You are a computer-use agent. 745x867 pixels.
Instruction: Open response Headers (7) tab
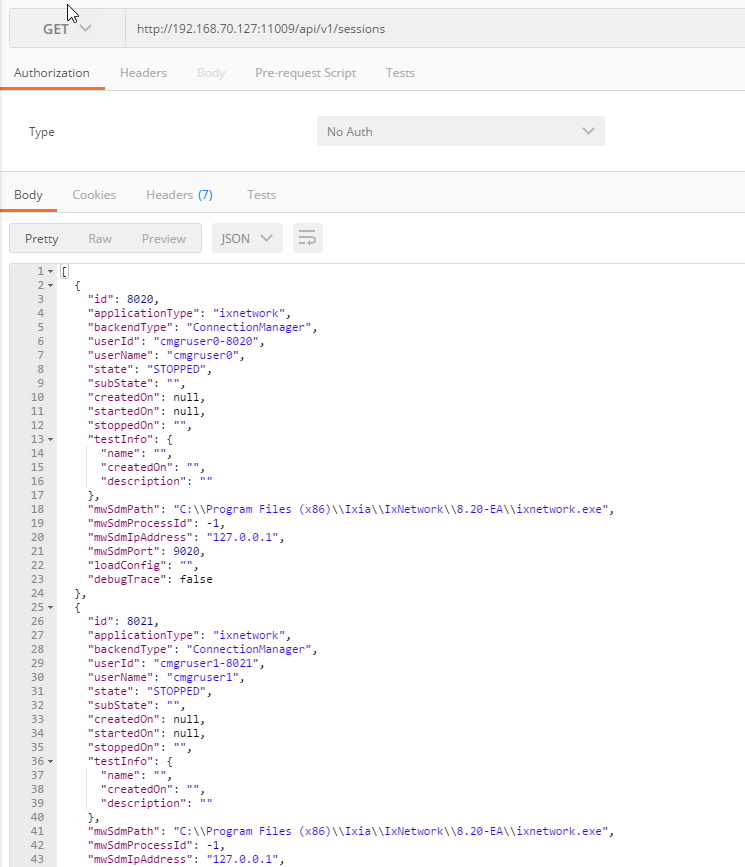tap(179, 195)
